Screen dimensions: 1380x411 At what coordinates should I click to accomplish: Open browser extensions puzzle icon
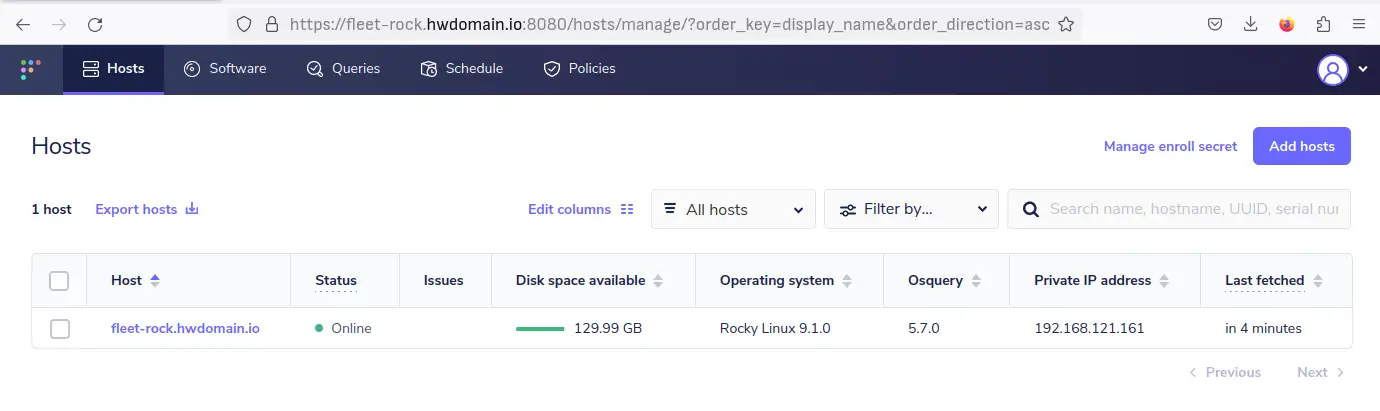tap(1323, 24)
